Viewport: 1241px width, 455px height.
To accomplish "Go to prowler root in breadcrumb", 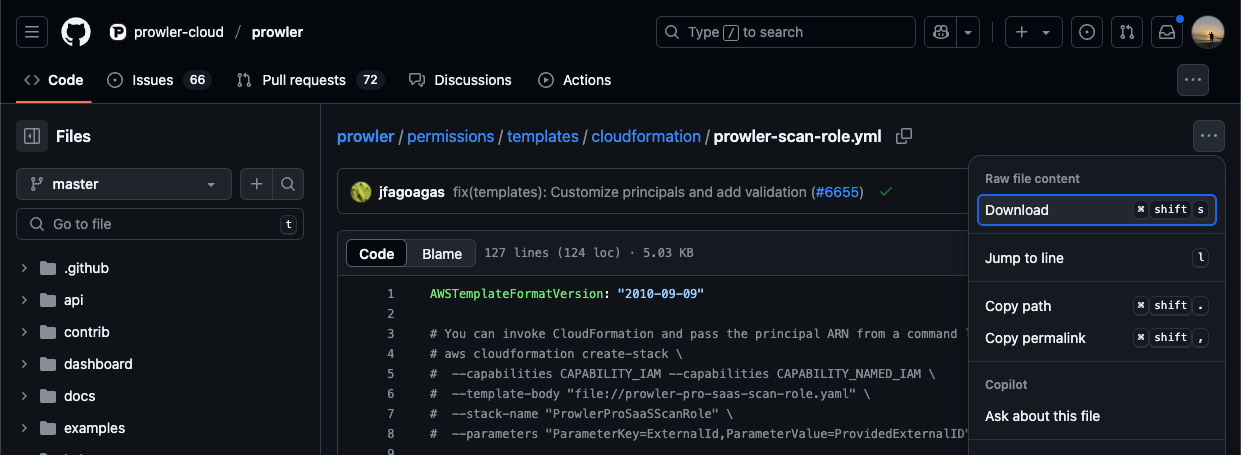I will coord(365,136).
